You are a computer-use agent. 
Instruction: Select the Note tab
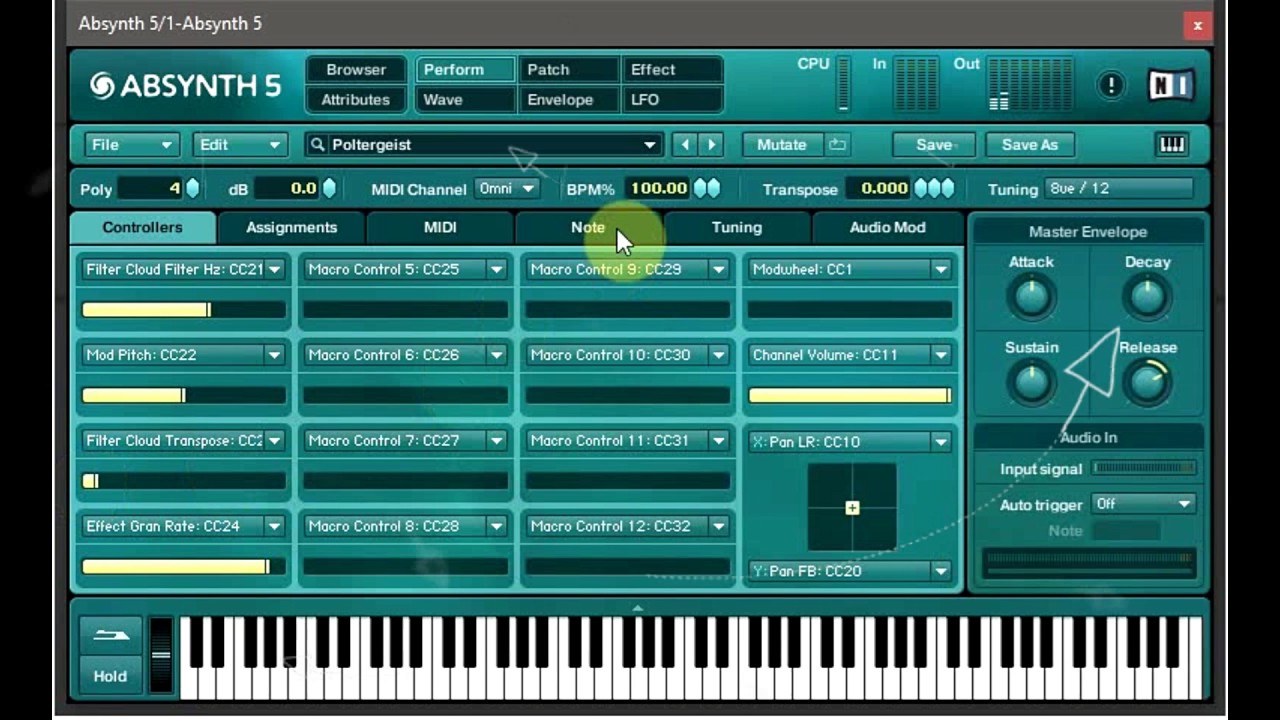coord(588,227)
